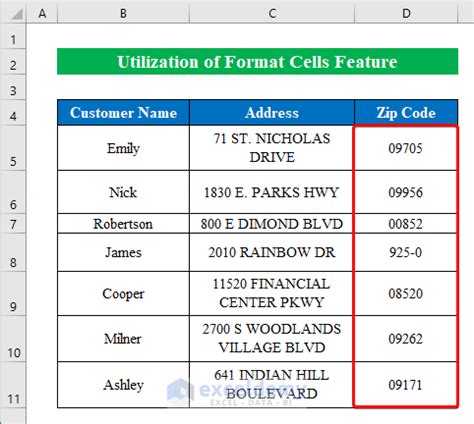
Task: Select row 9 header
Action: (x=13, y=294)
